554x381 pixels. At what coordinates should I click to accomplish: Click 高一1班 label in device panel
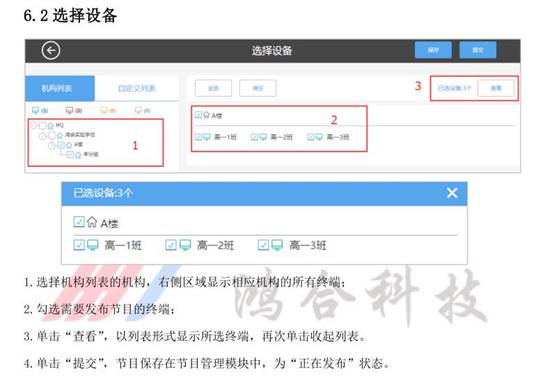[225, 137]
